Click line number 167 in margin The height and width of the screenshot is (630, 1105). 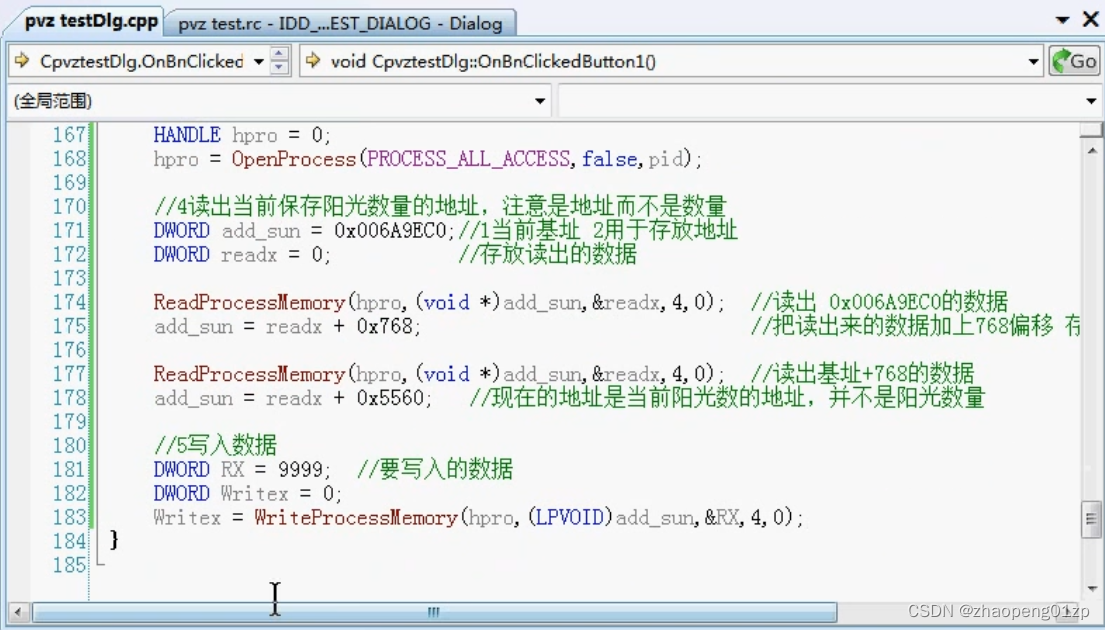click(68, 135)
